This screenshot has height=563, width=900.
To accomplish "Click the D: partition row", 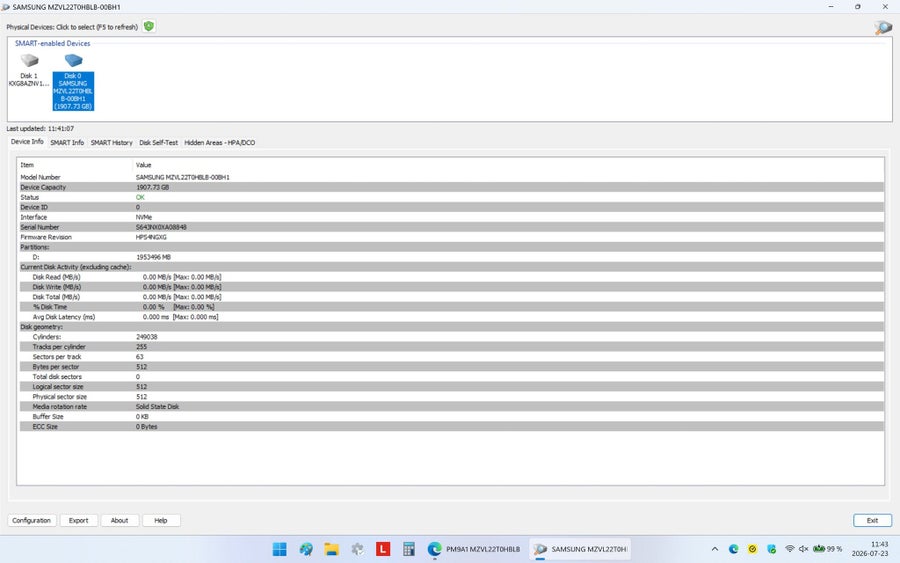I will pos(451,257).
